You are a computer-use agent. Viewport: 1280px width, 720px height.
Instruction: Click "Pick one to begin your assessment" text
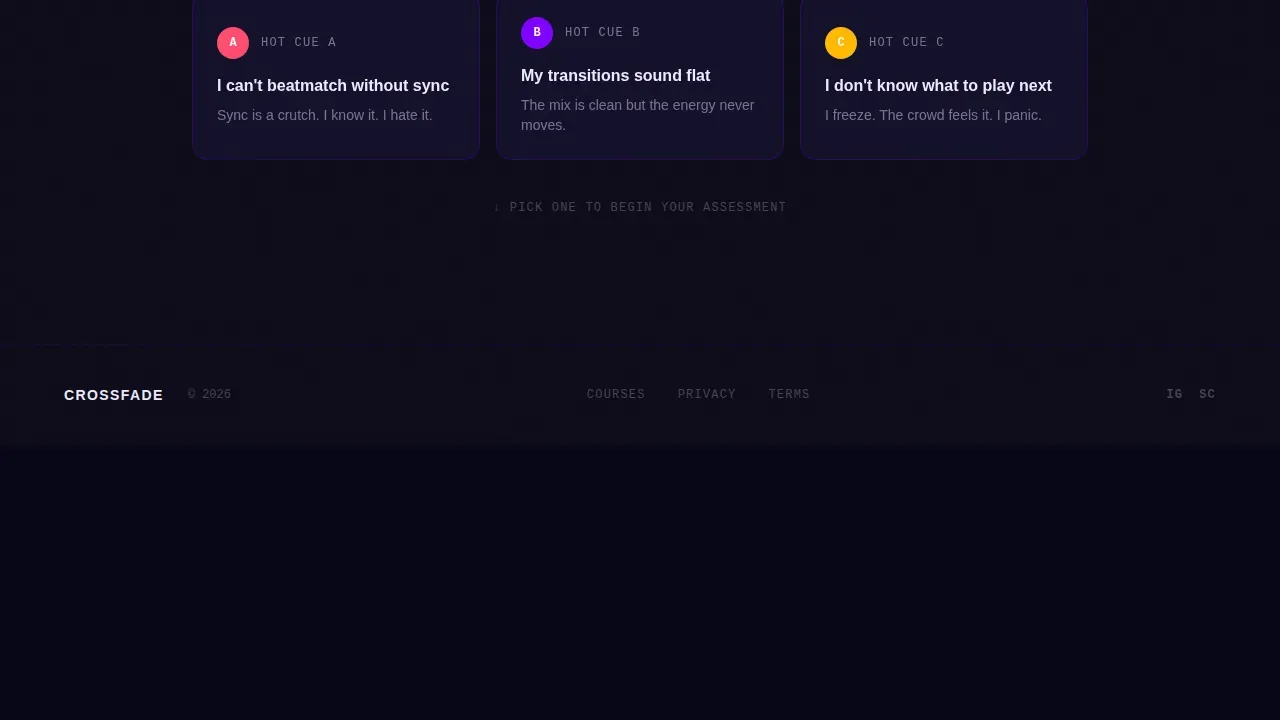click(x=640, y=208)
